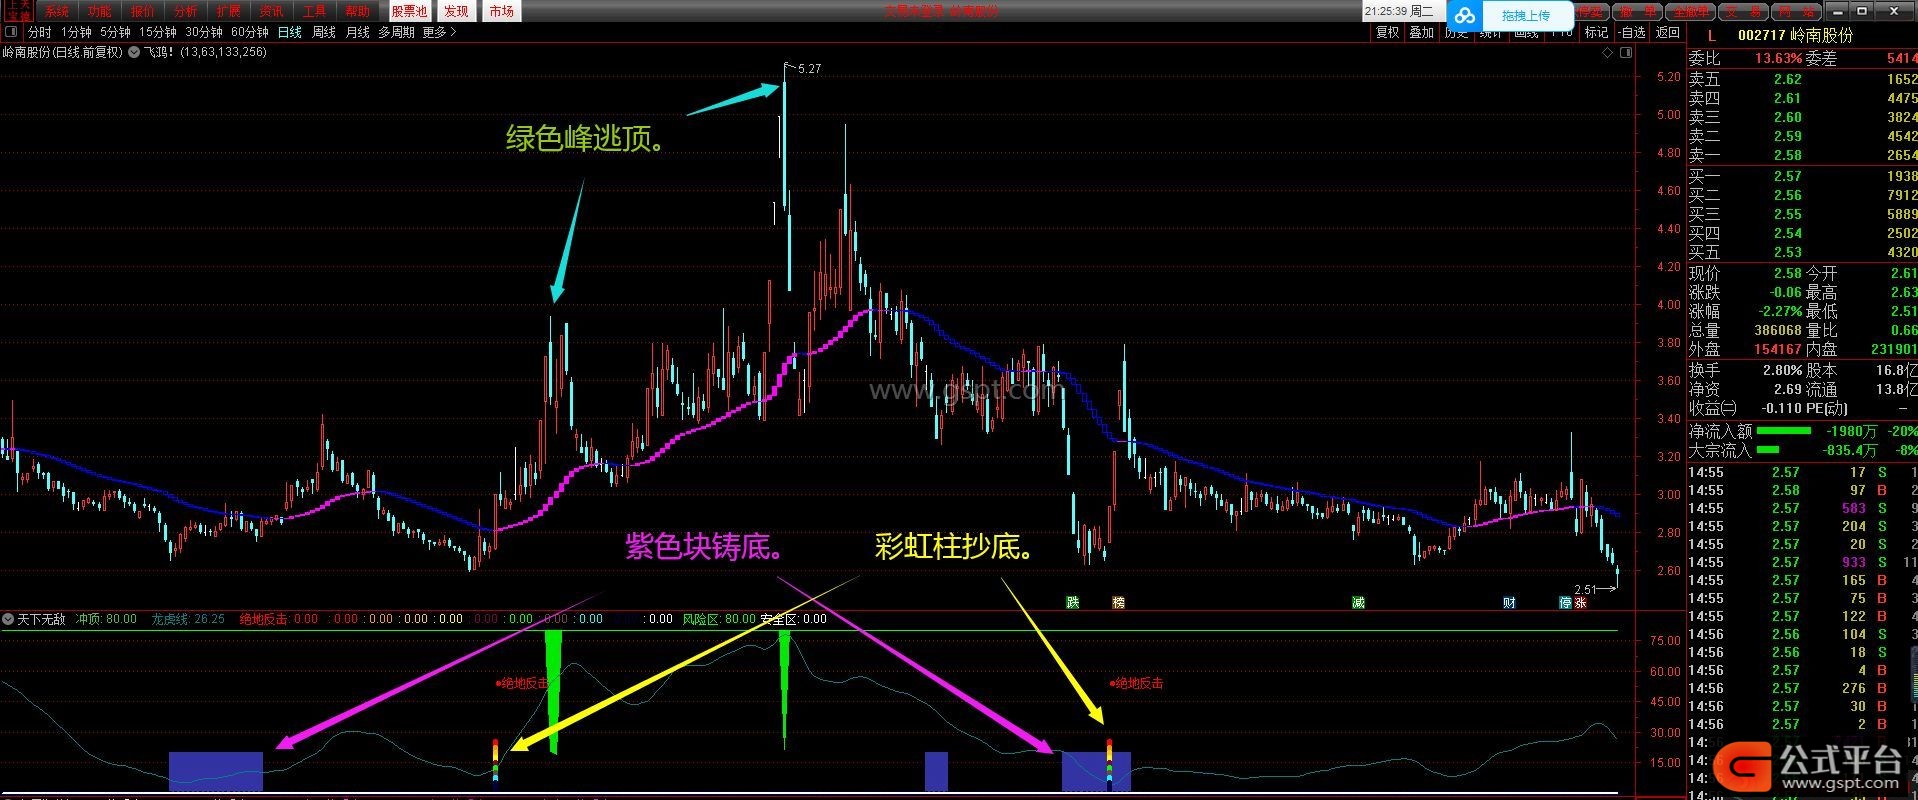Click the 风险区: 80.00 indicator label
The height and width of the screenshot is (800, 1918).
tap(719, 619)
